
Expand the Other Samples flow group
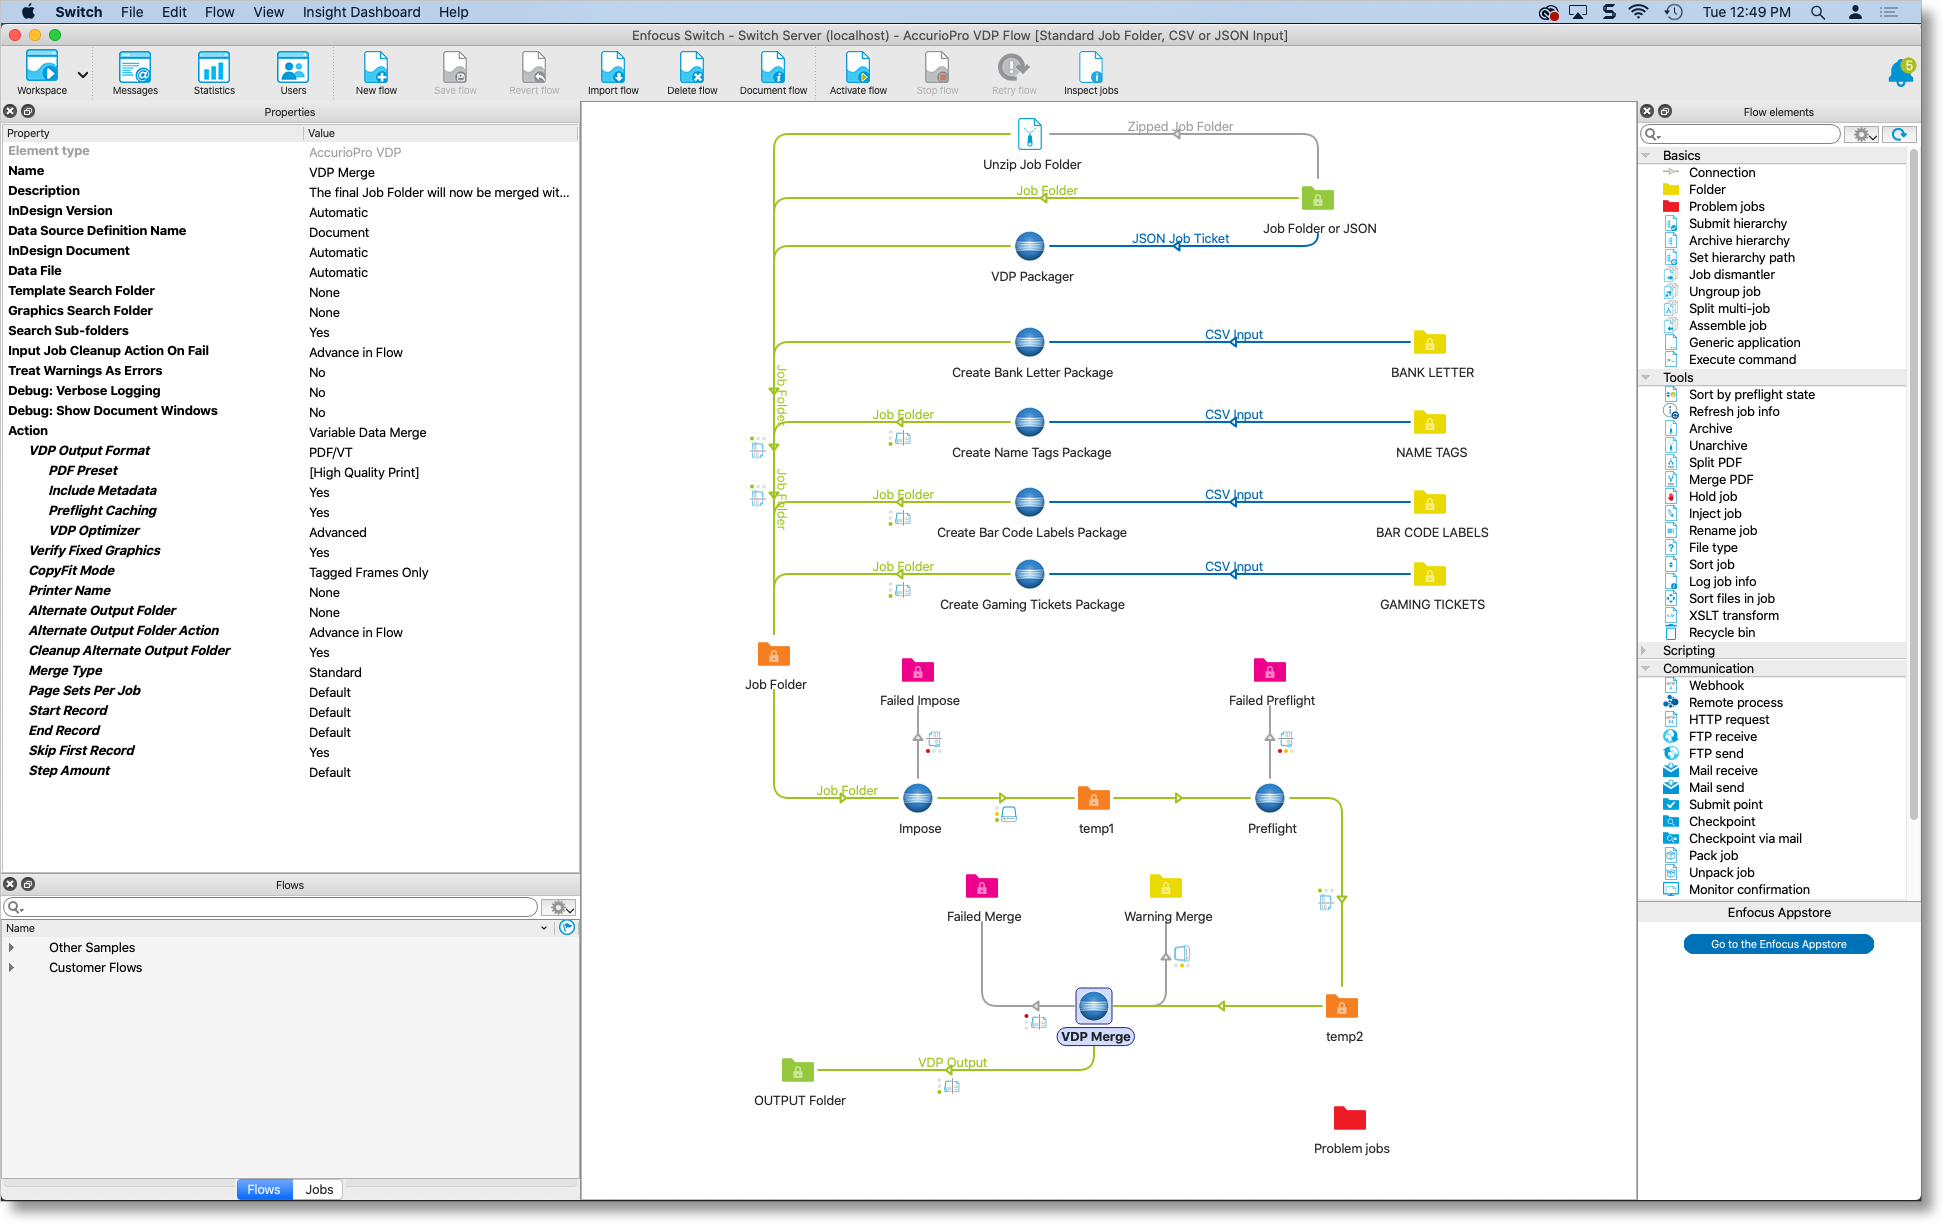coord(11,947)
